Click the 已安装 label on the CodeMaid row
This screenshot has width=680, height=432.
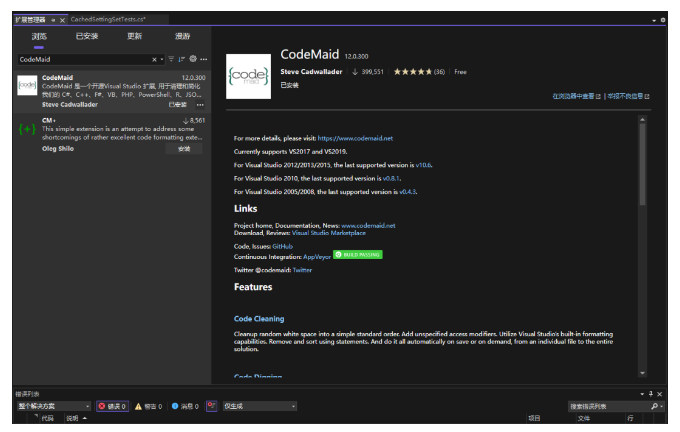pyautogui.click(x=177, y=105)
